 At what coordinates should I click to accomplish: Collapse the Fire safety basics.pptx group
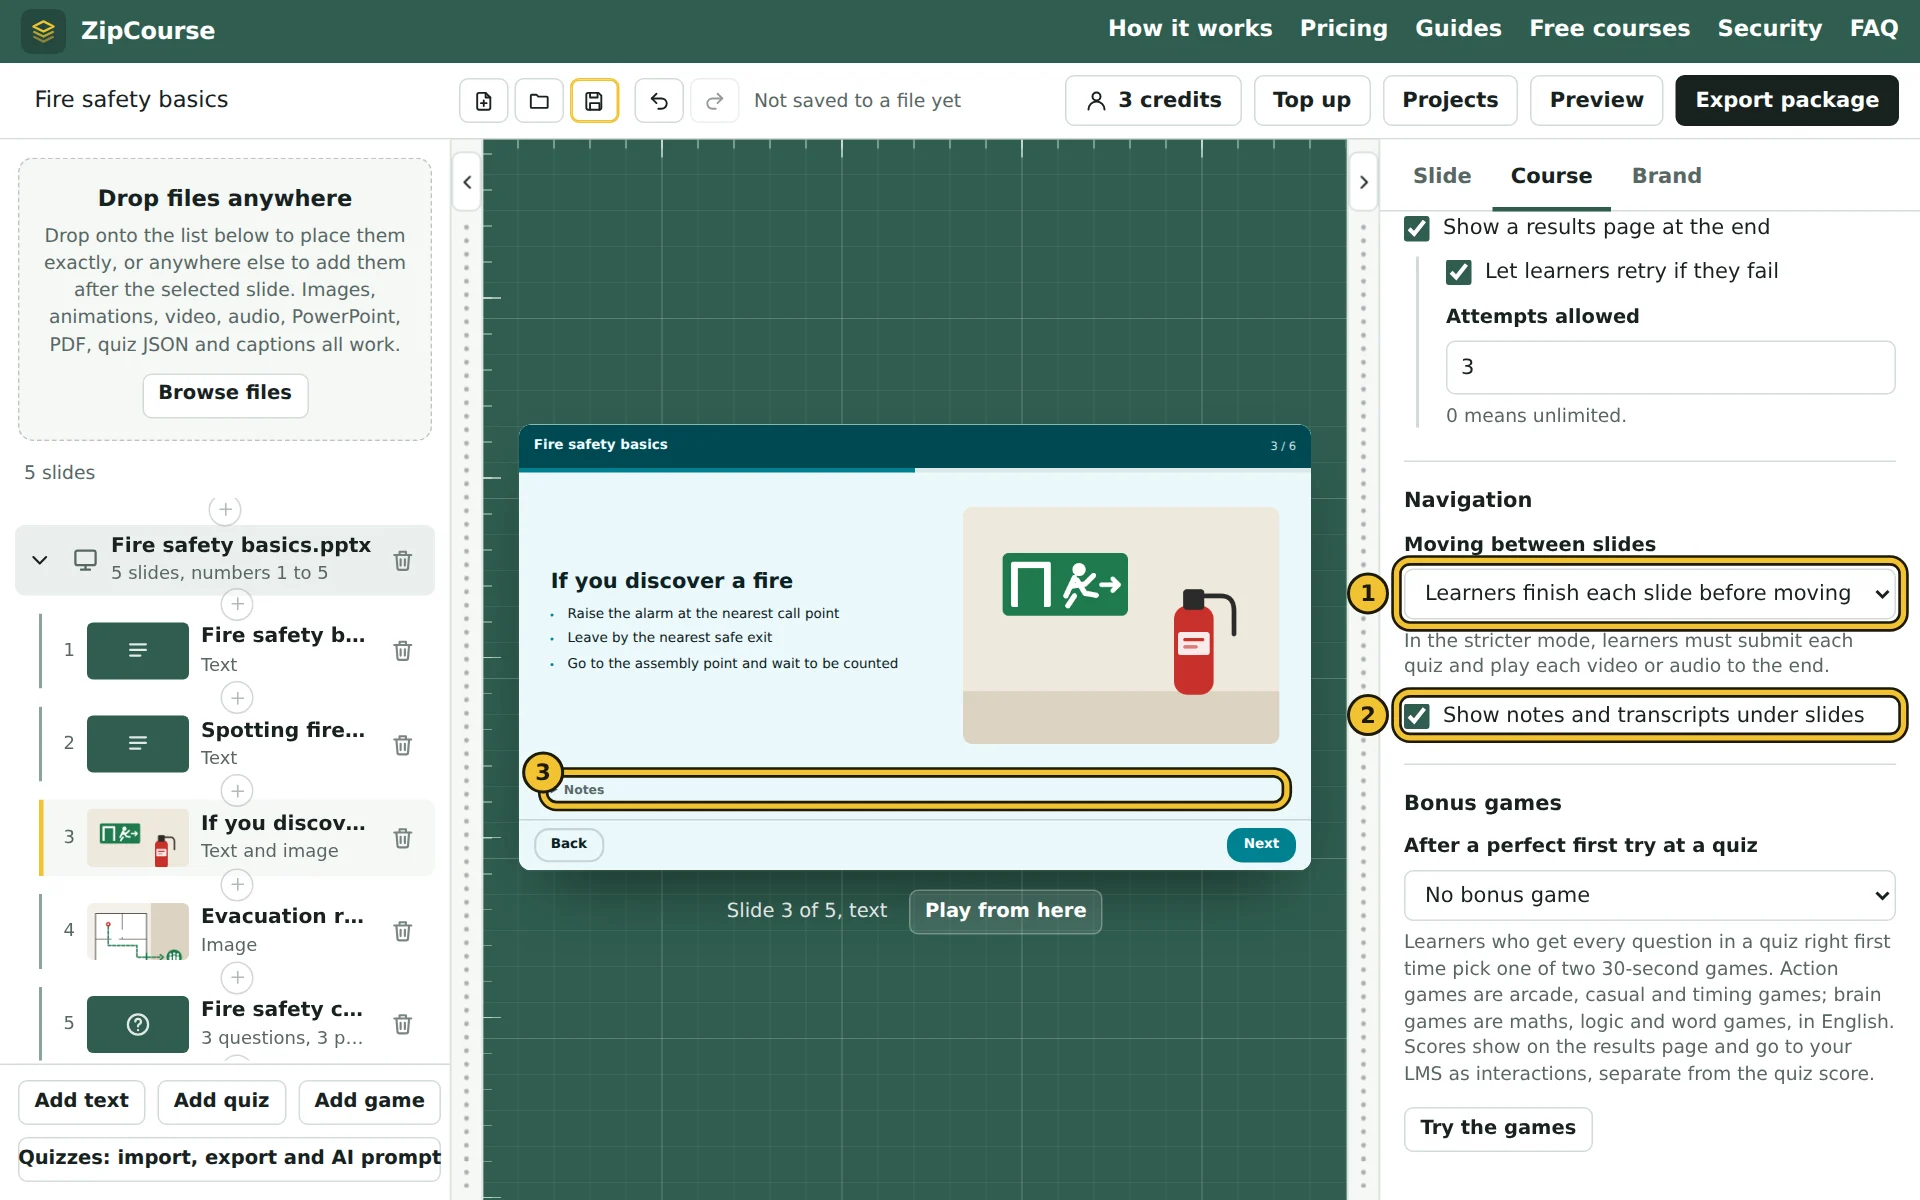pos(40,560)
